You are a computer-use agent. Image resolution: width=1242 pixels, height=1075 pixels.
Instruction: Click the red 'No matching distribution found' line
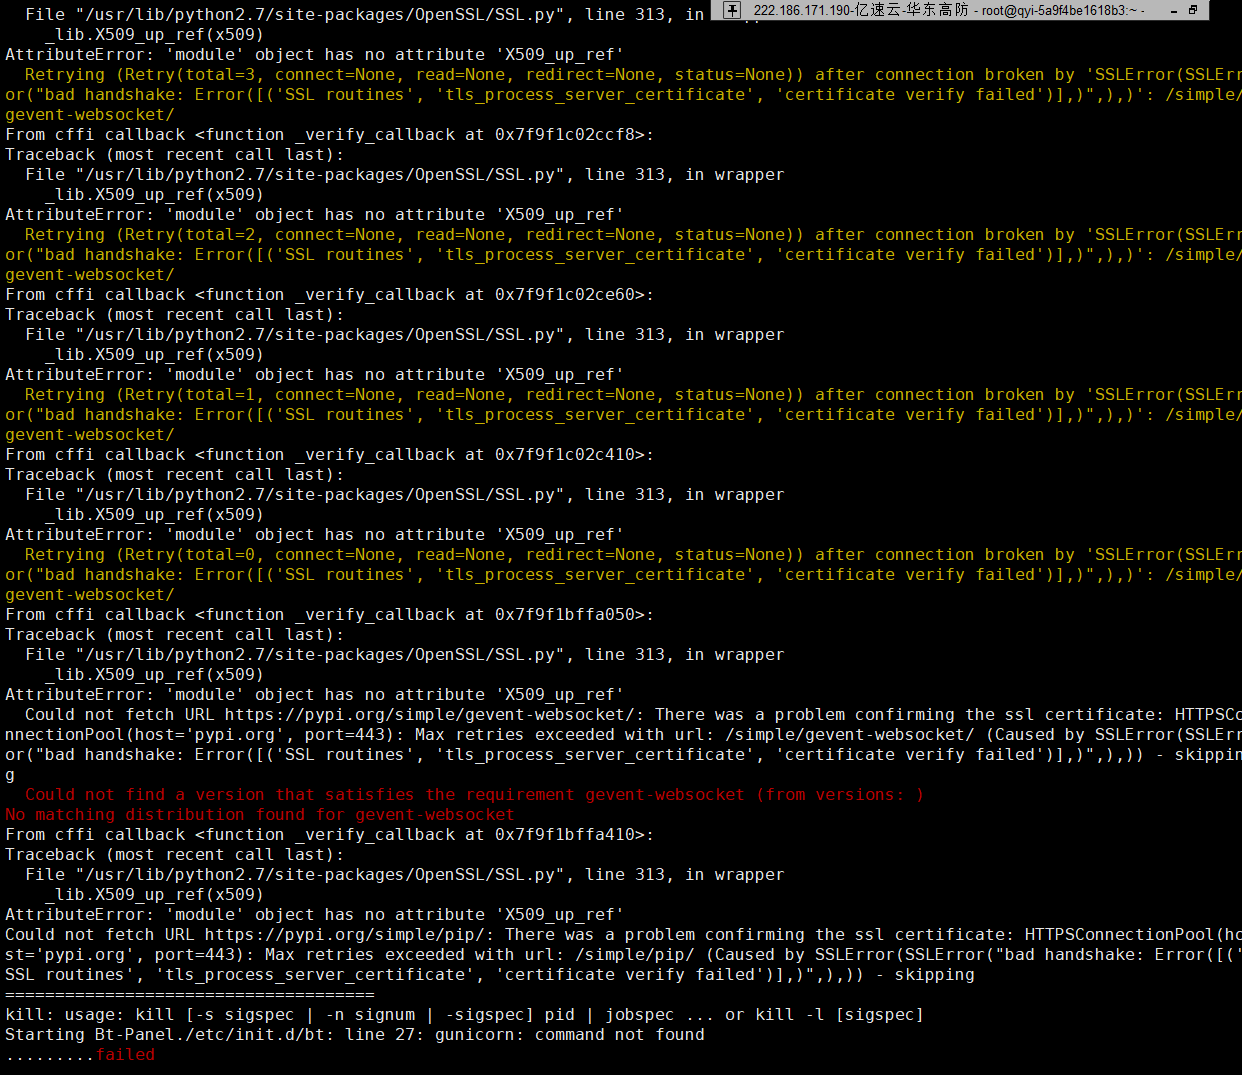259,814
